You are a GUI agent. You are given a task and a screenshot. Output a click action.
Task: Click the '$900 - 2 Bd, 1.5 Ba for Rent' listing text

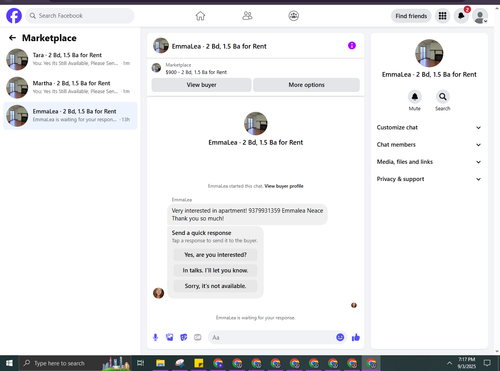pos(196,72)
